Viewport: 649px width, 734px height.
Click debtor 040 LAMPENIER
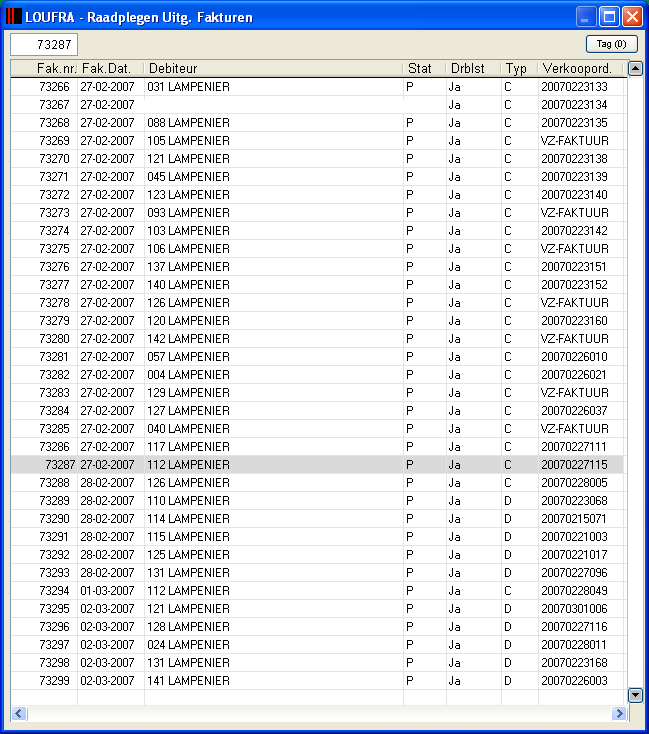click(x=188, y=429)
